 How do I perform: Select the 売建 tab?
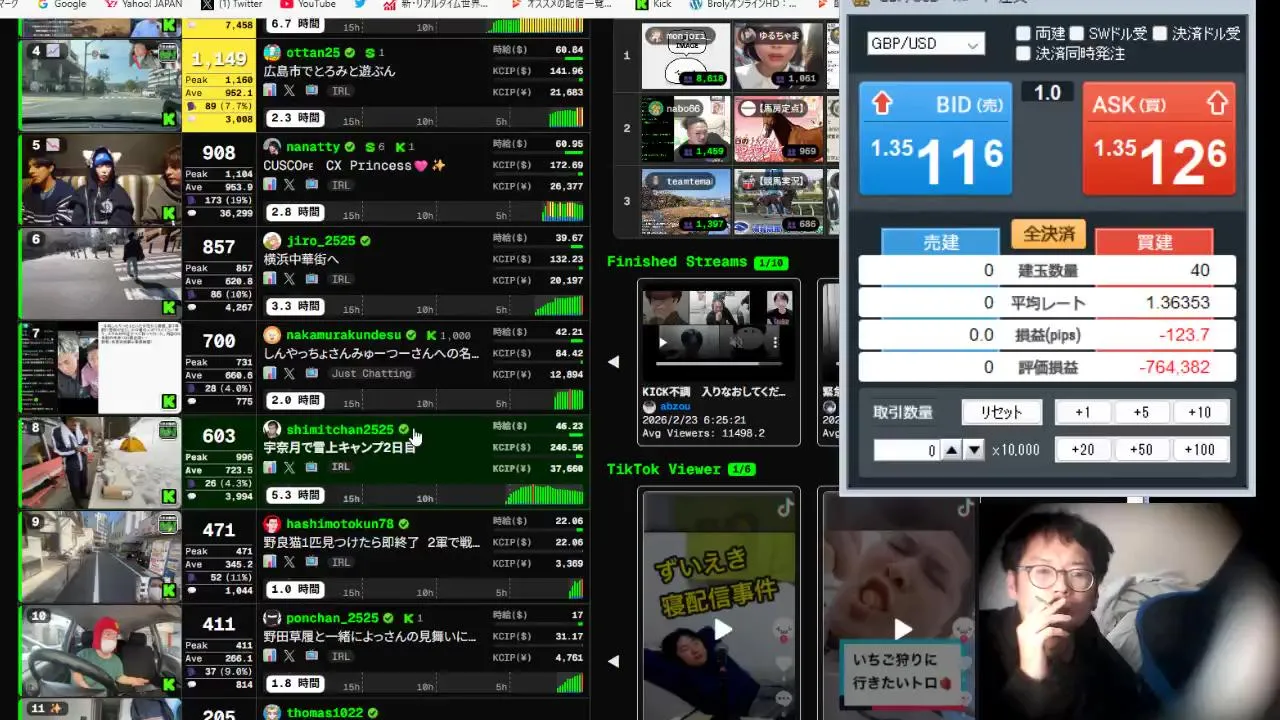pyautogui.click(x=940, y=242)
